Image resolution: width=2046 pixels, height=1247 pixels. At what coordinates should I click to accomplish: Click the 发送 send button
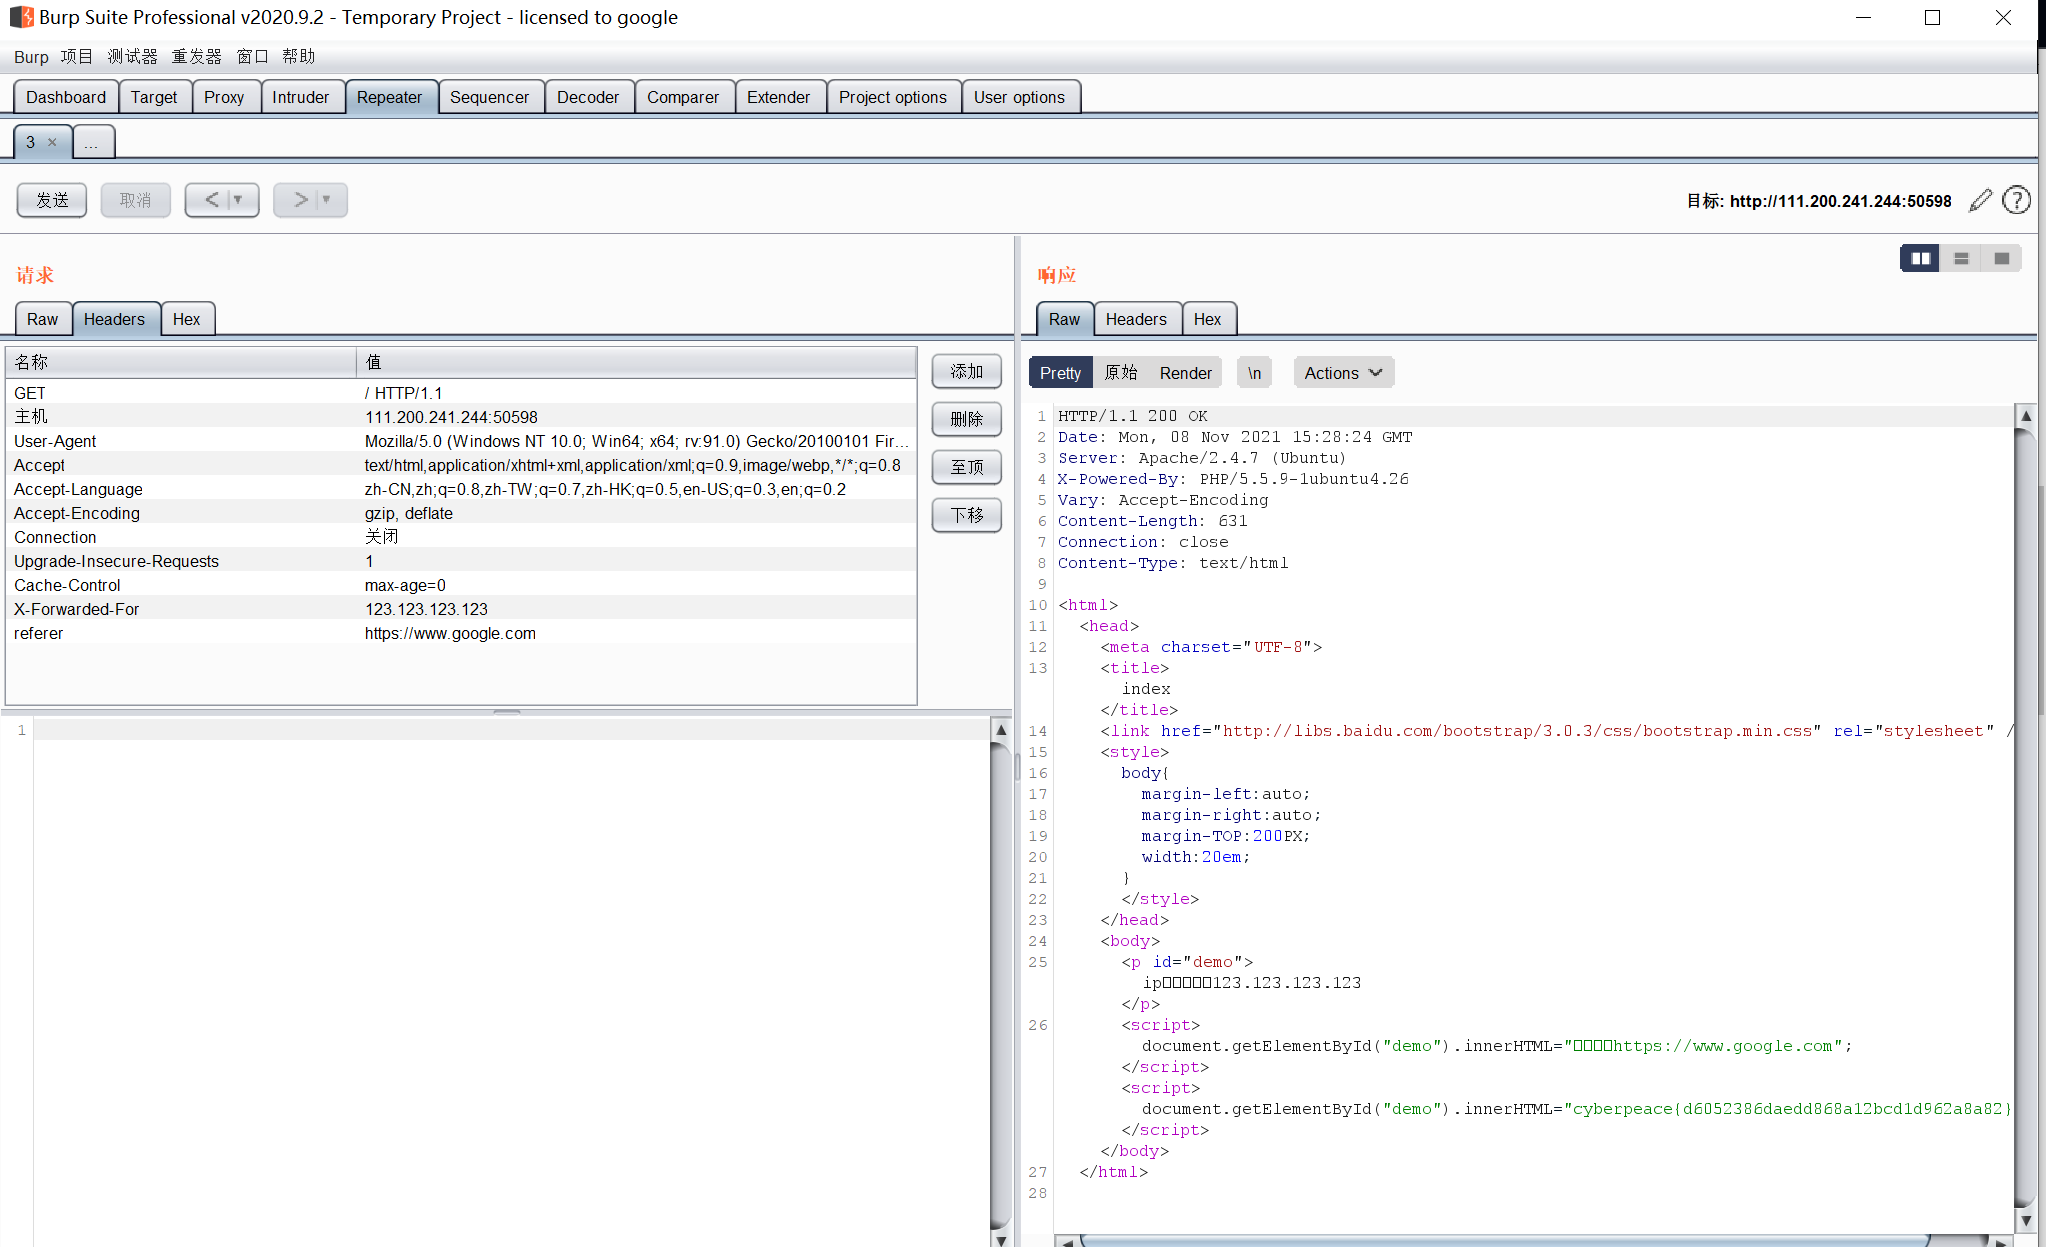point(52,200)
